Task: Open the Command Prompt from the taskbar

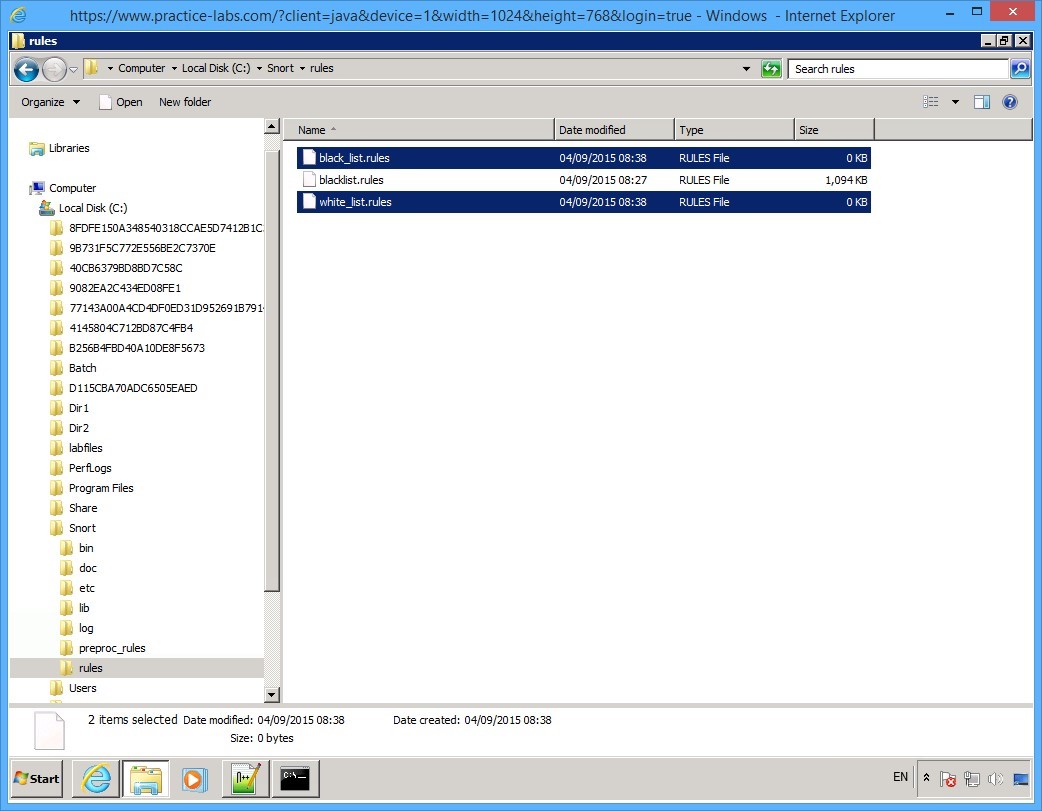Action: click(295, 779)
